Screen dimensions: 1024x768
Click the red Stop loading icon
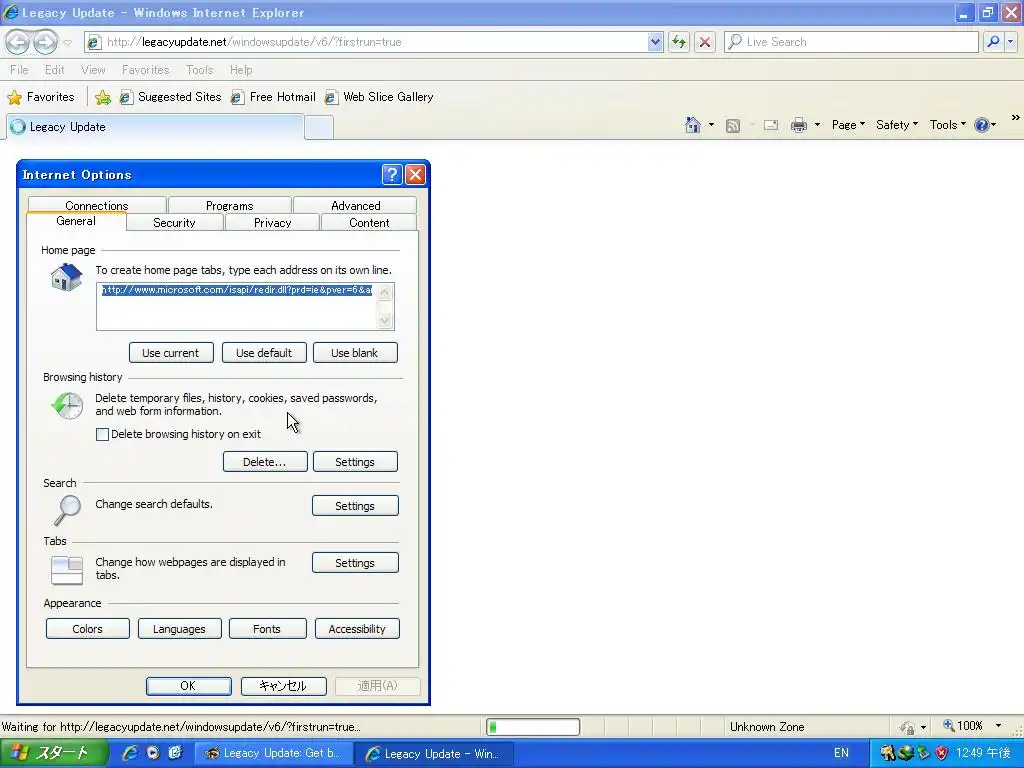click(x=705, y=42)
